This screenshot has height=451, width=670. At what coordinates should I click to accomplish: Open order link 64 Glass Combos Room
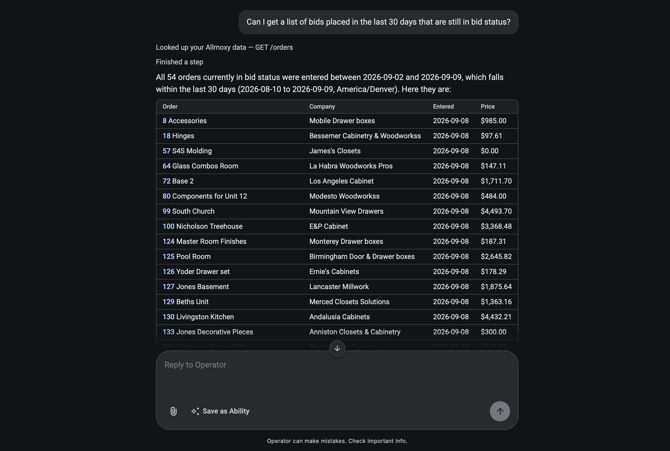point(200,166)
